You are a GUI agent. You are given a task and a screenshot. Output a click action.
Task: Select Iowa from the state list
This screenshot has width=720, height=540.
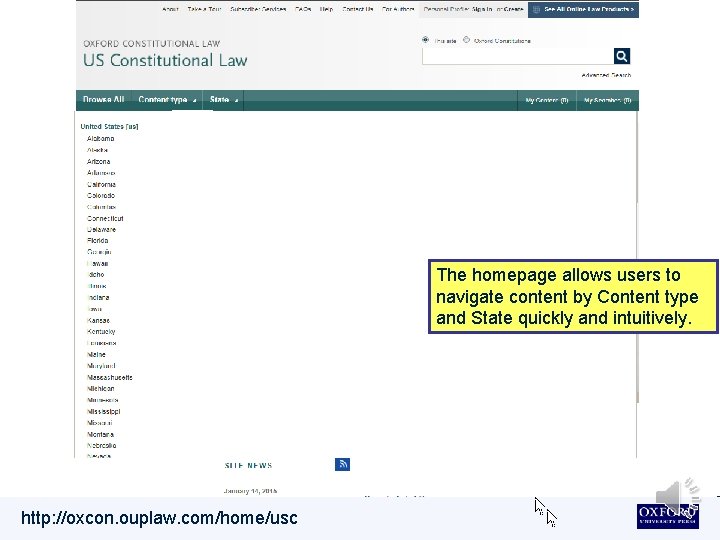click(x=94, y=309)
